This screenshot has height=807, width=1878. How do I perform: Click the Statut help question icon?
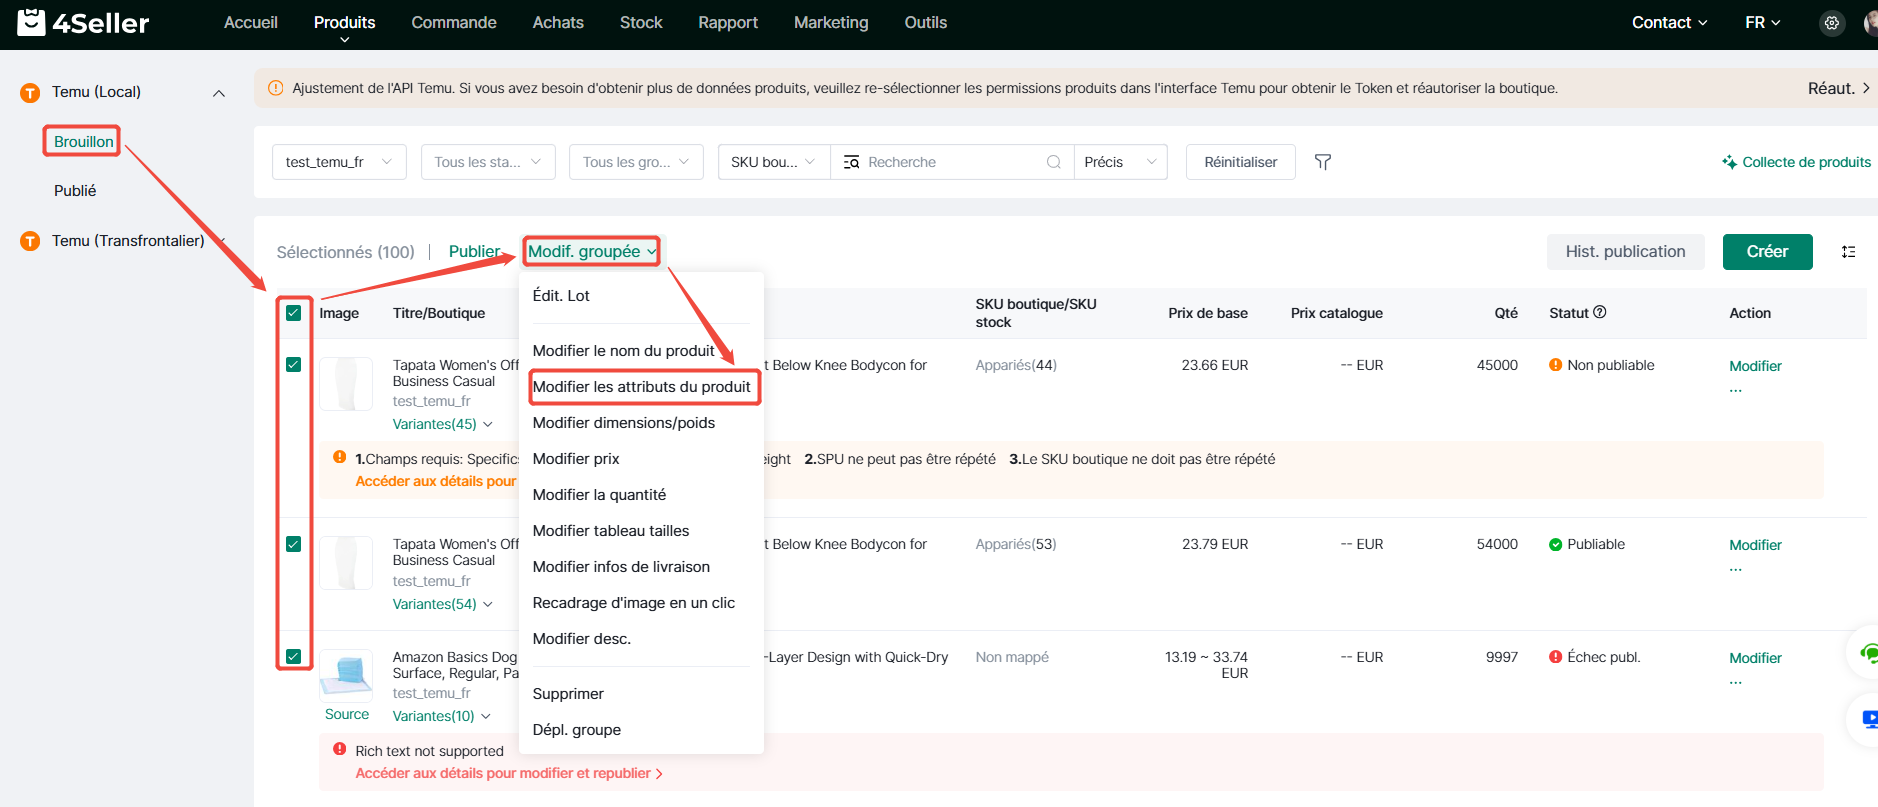click(1600, 312)
